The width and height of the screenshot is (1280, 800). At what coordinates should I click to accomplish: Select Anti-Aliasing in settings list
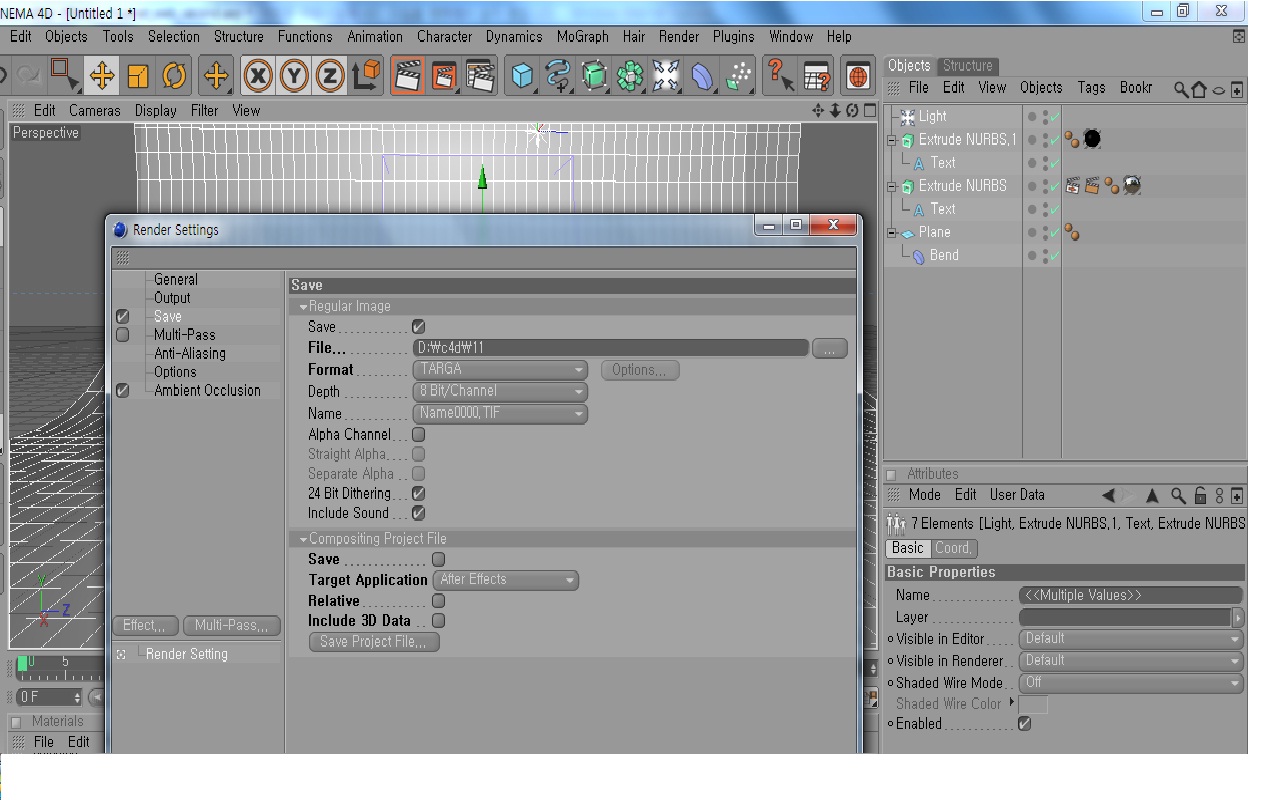click(190, 354)
